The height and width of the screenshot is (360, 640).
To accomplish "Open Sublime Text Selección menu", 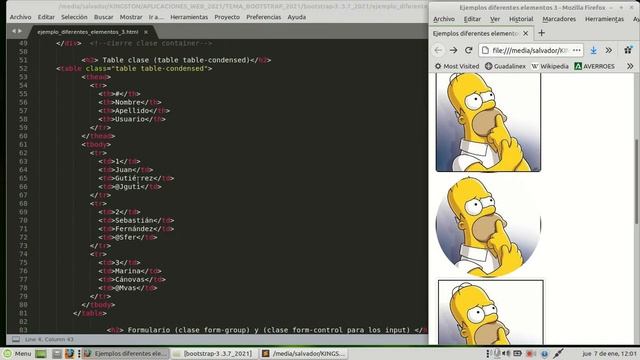I will [x=74, y=17].
